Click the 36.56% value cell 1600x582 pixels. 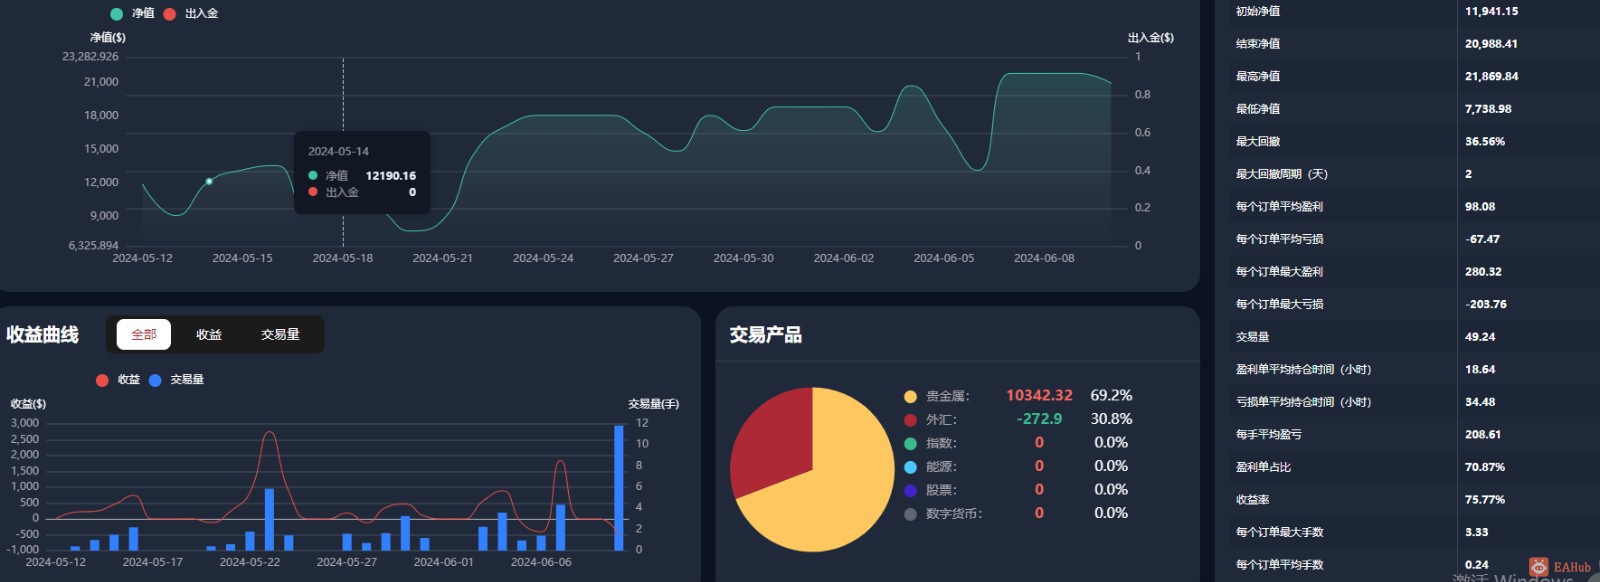coord(1485,142)
